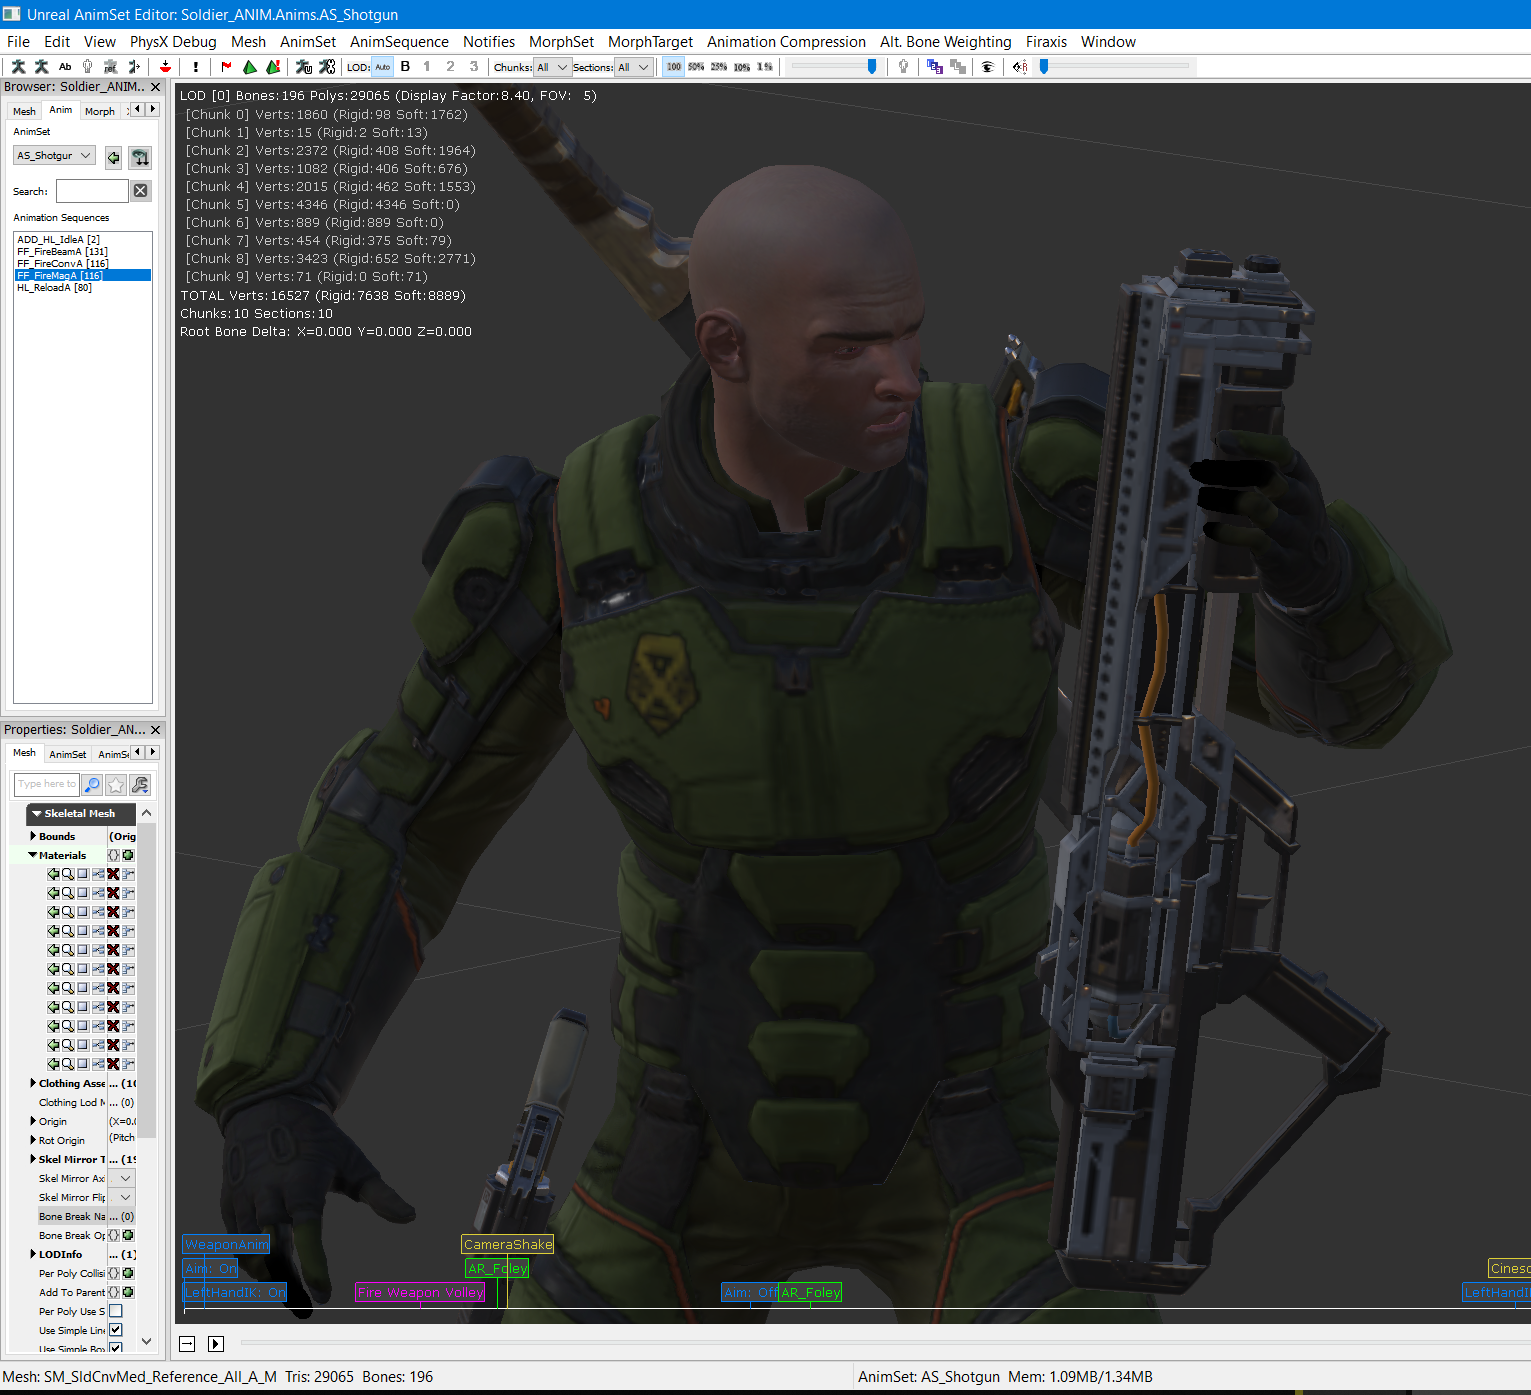The image size is (1531, 1395).
Task: Toggle the LOD Auto button
Action: pyautogui.click(x=382, y=67)
